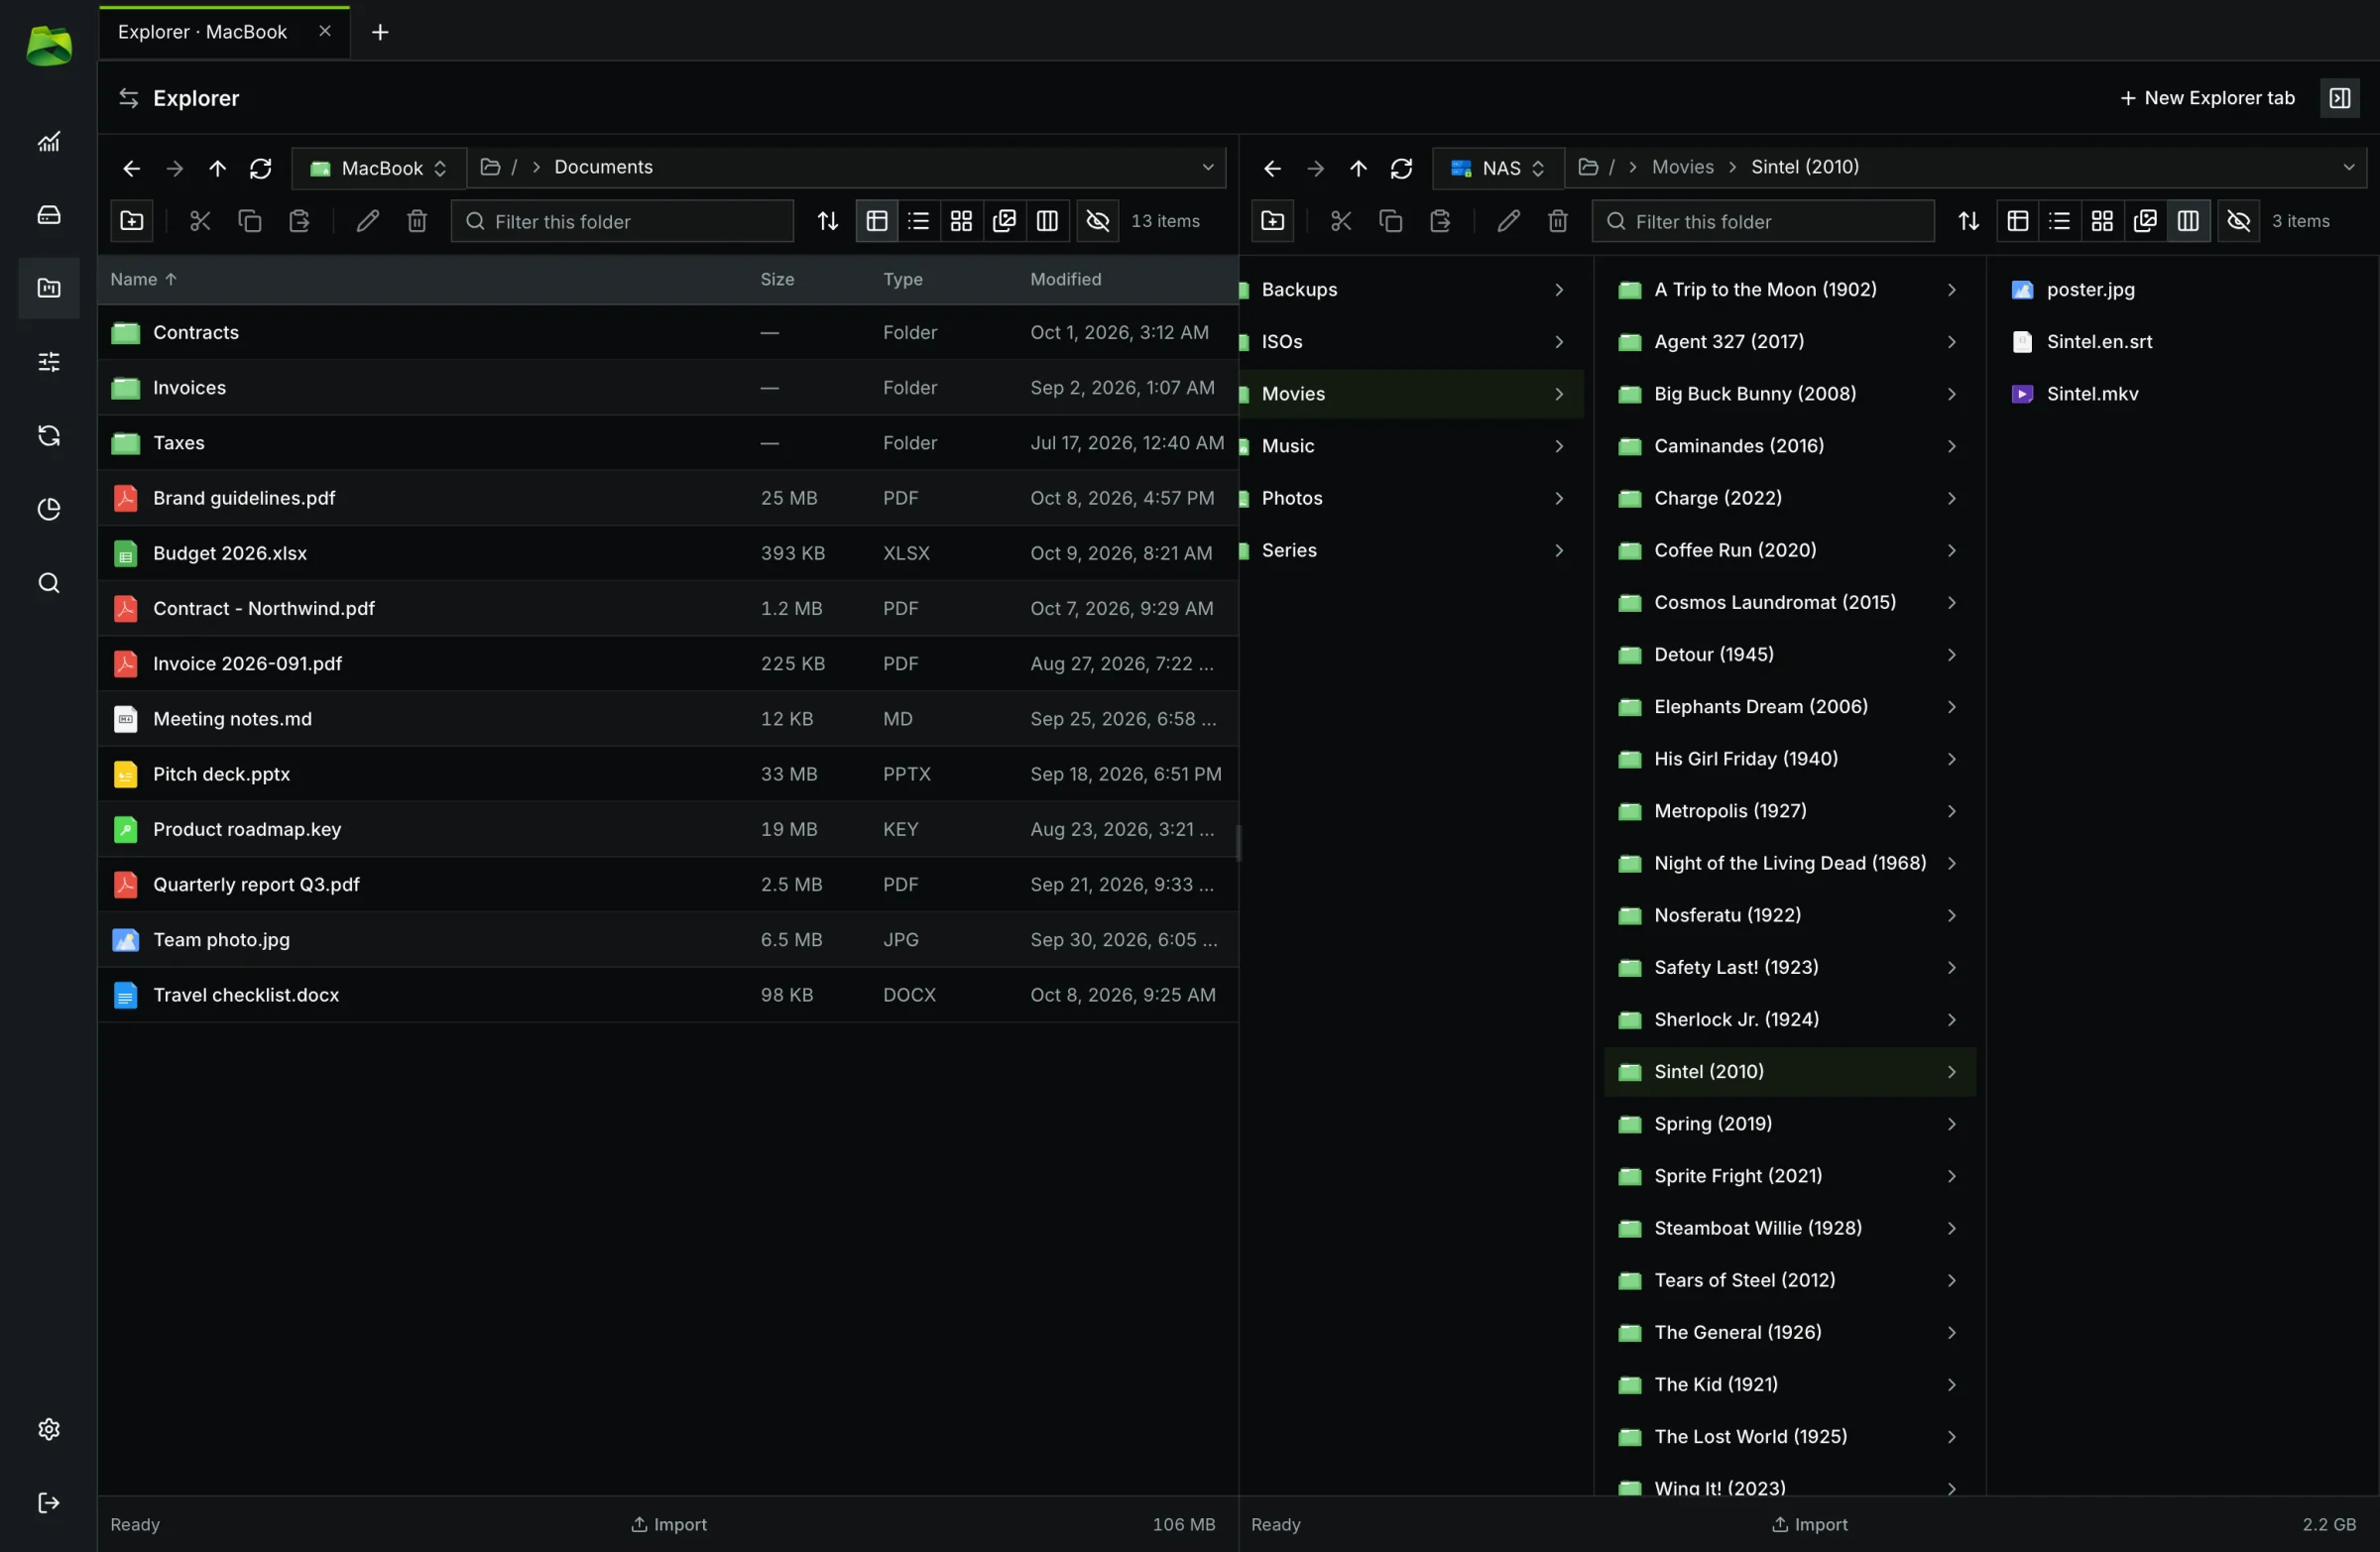Viewport: 2380px width, 1552px height.
Task: Open the NAS device dropdown
Action: pos(1498,168)
